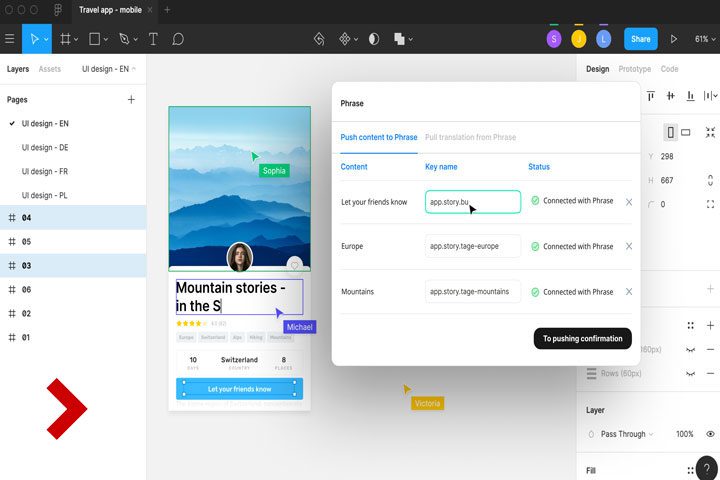Select the Text tool

pyautogui.click(x=153, y=39)
